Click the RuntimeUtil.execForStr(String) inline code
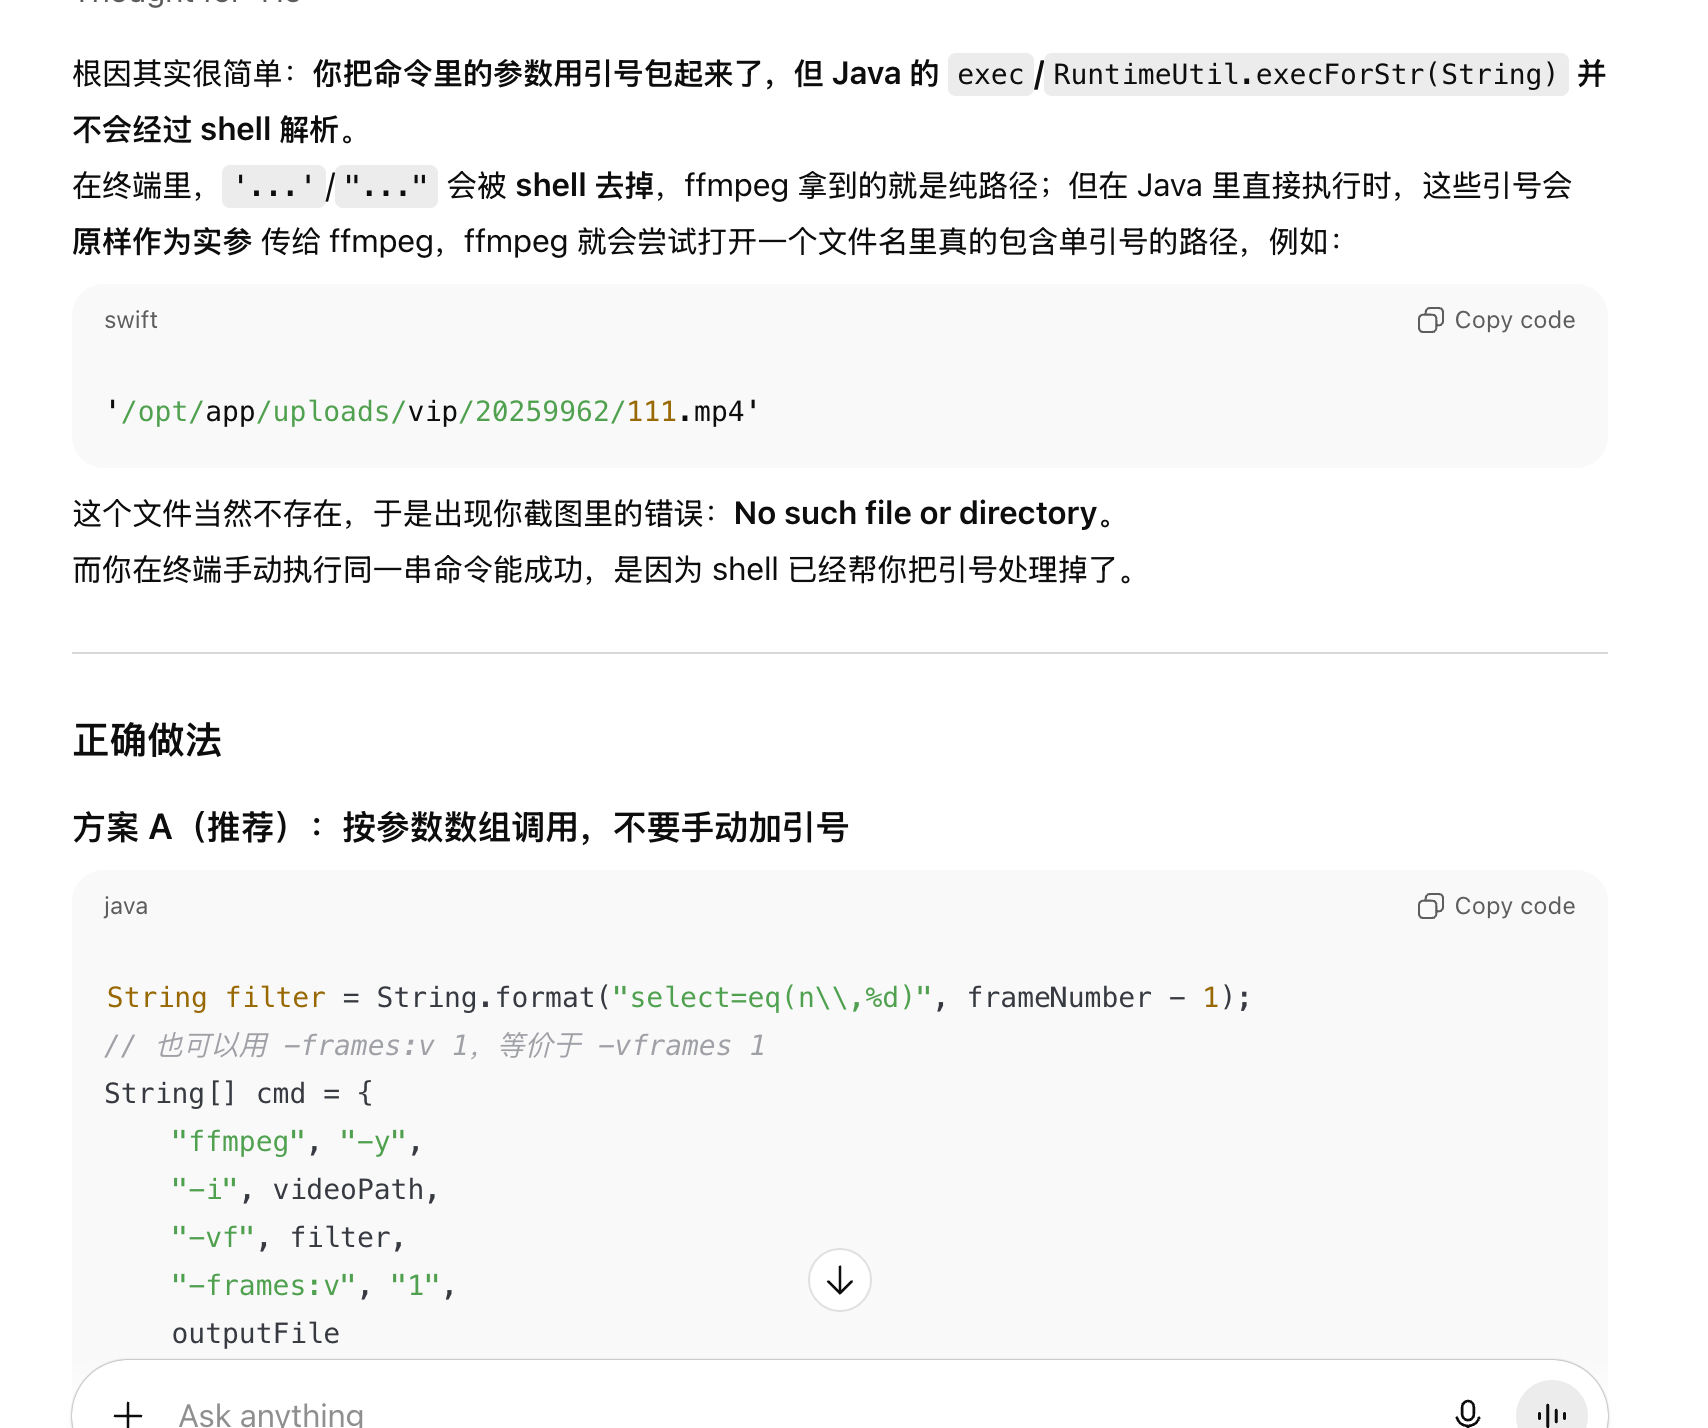The width and height of the screenshot is (1708, 1428). (1306, 74)
